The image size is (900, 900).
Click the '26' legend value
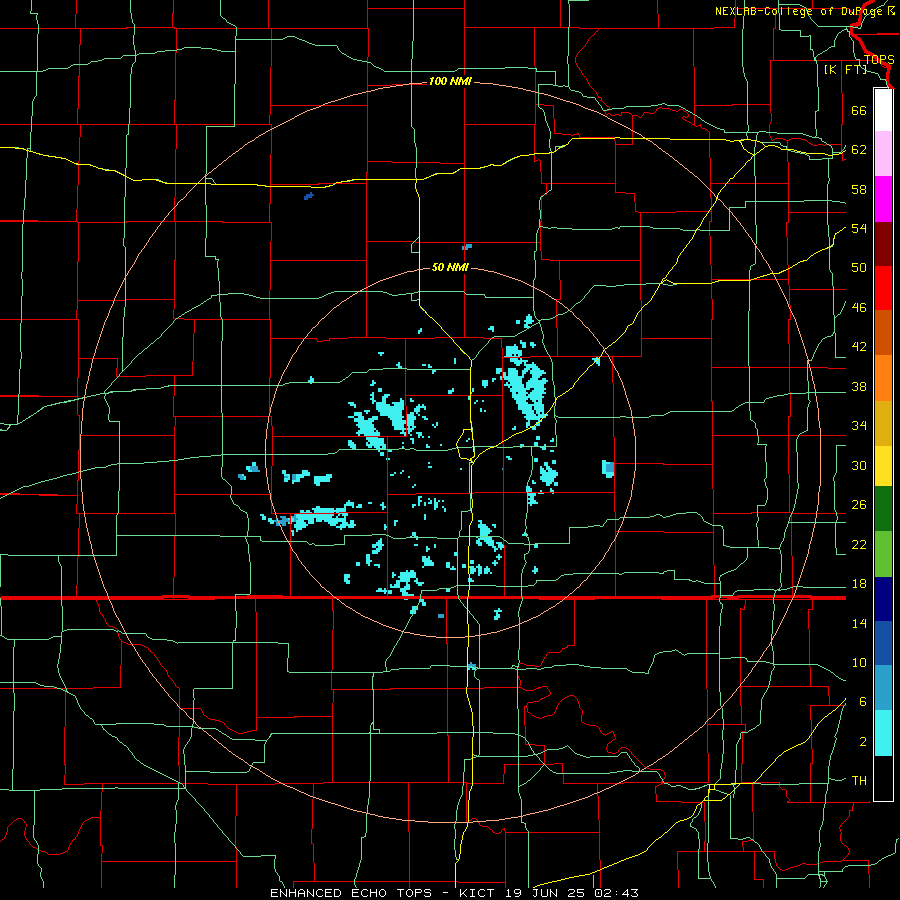859,505
